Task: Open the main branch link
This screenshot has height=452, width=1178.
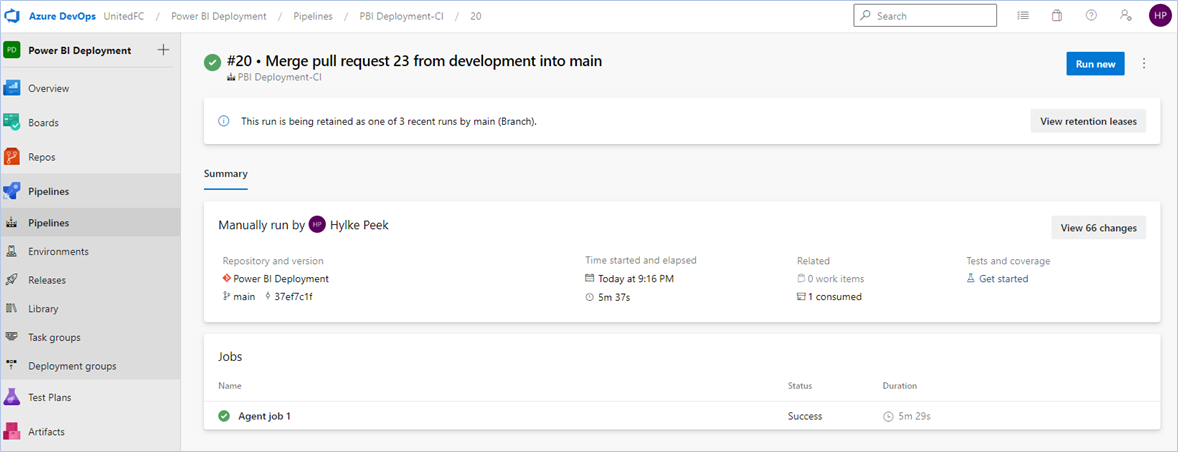Action: point(244,297)
